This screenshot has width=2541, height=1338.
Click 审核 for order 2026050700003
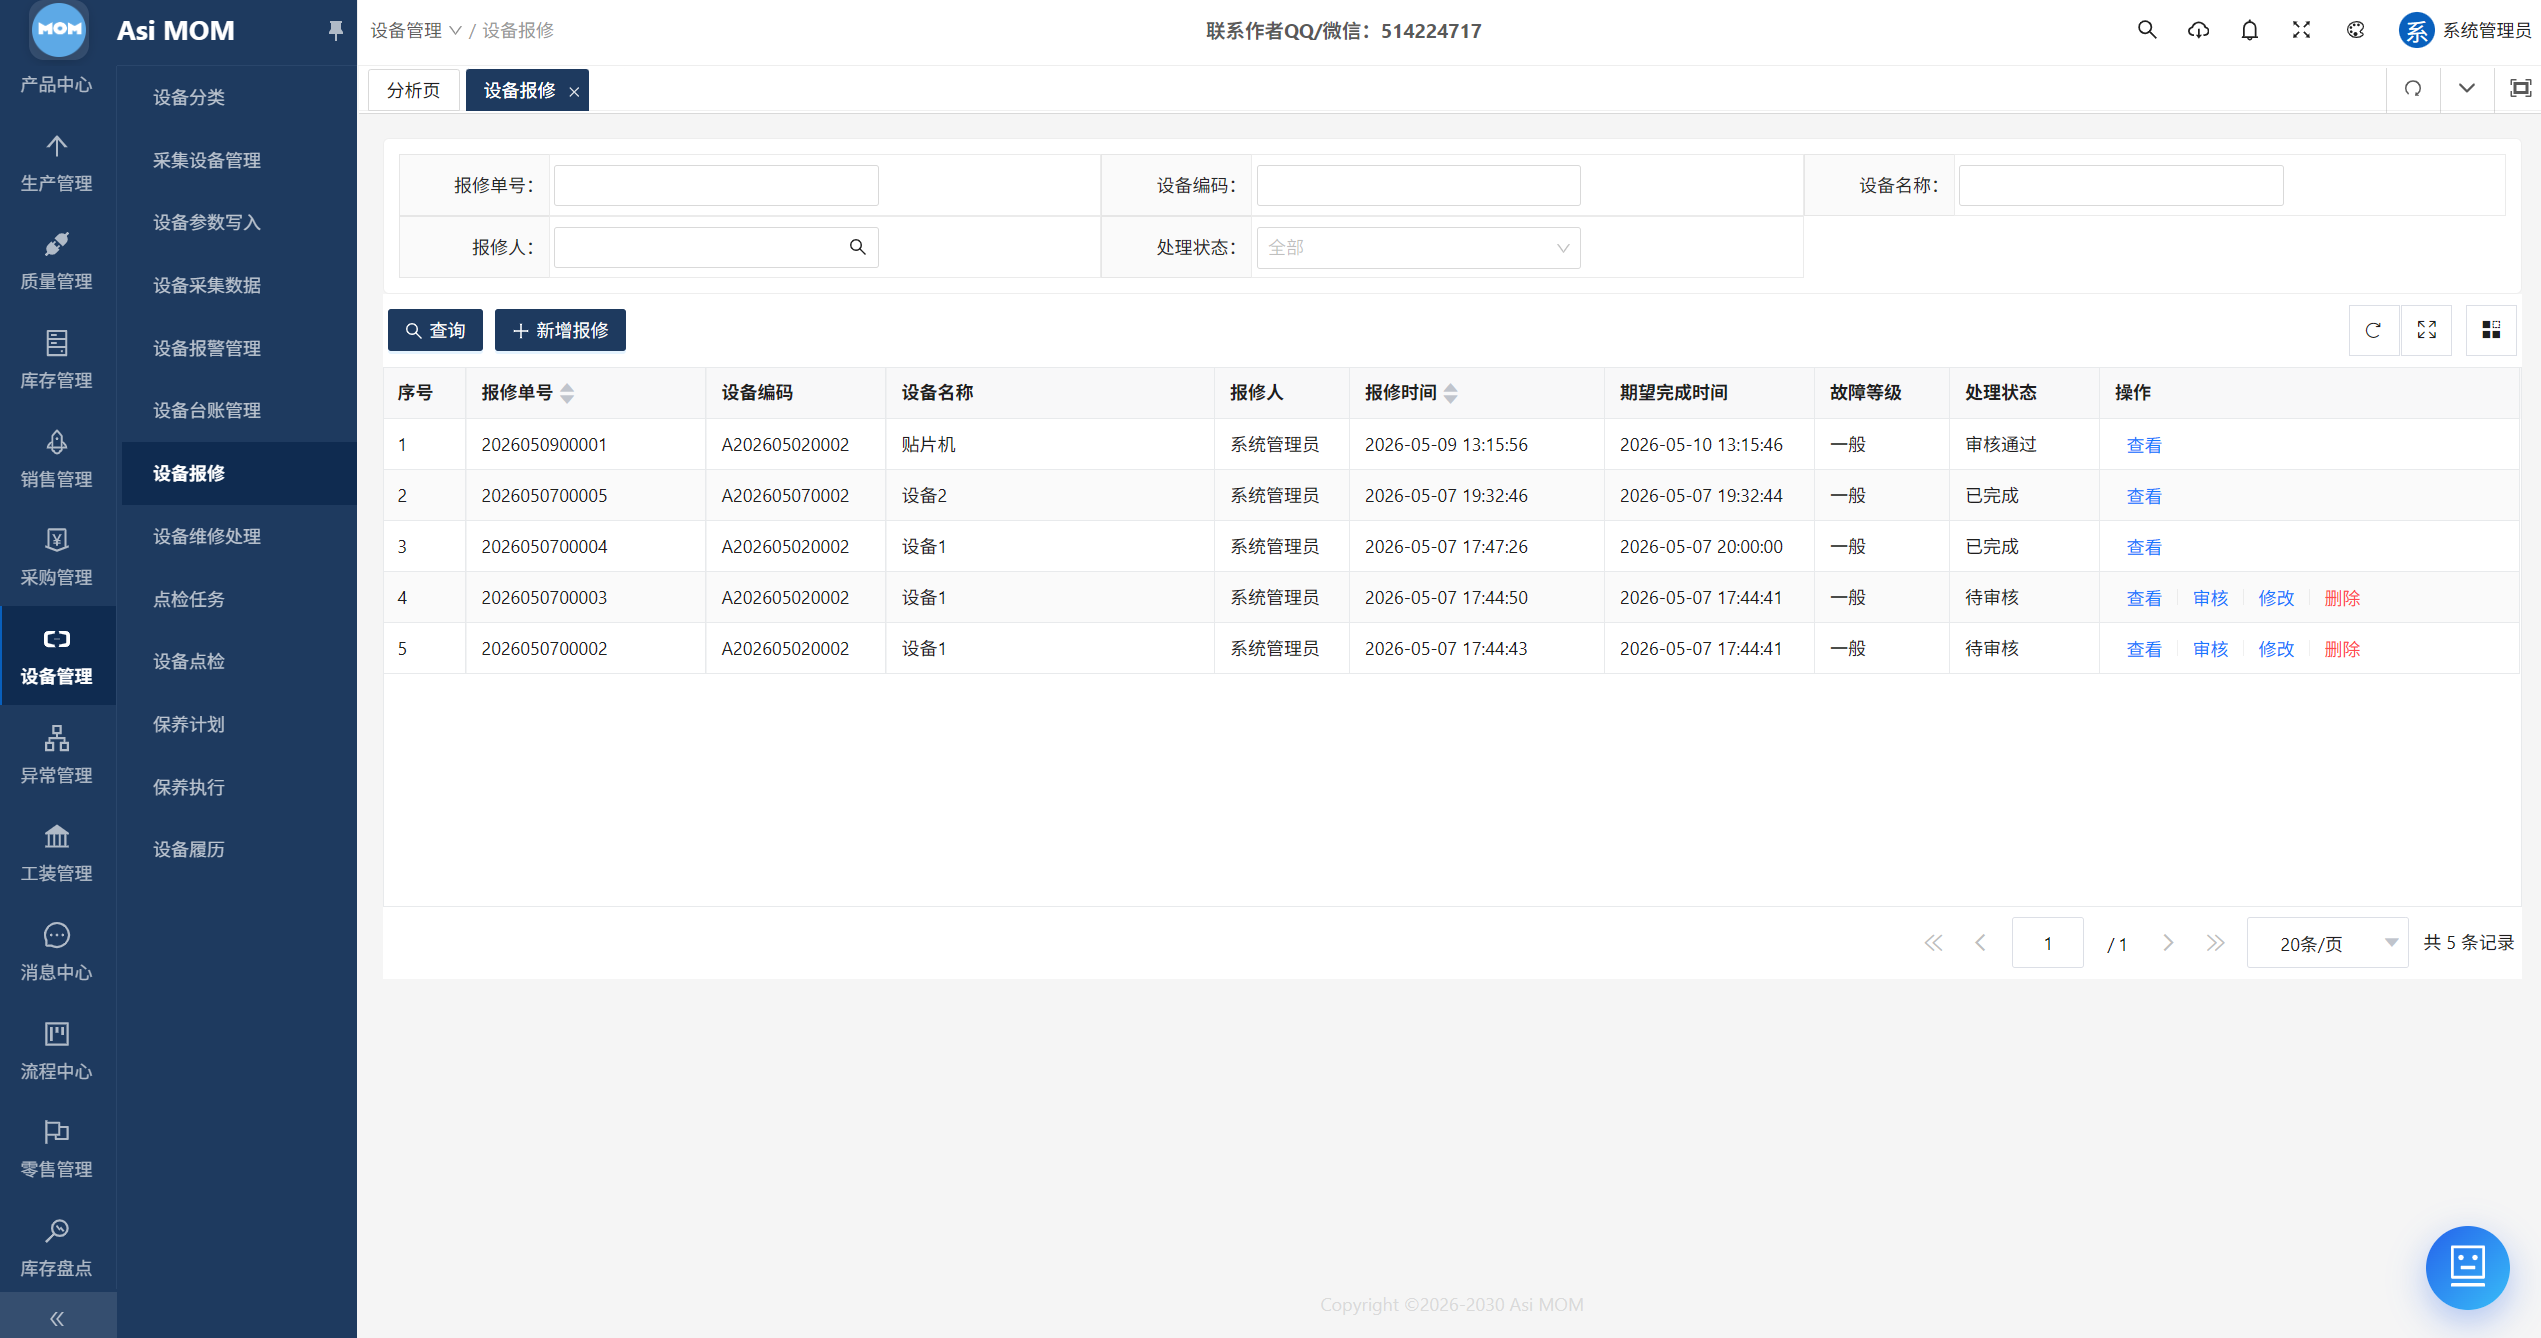point(2210,598)
